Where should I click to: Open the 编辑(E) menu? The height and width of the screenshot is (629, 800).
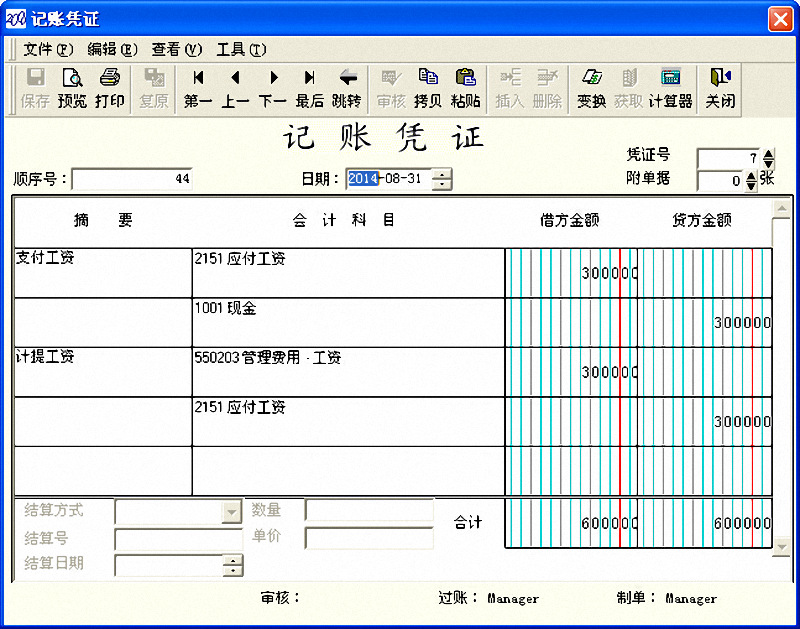(112, 49)
